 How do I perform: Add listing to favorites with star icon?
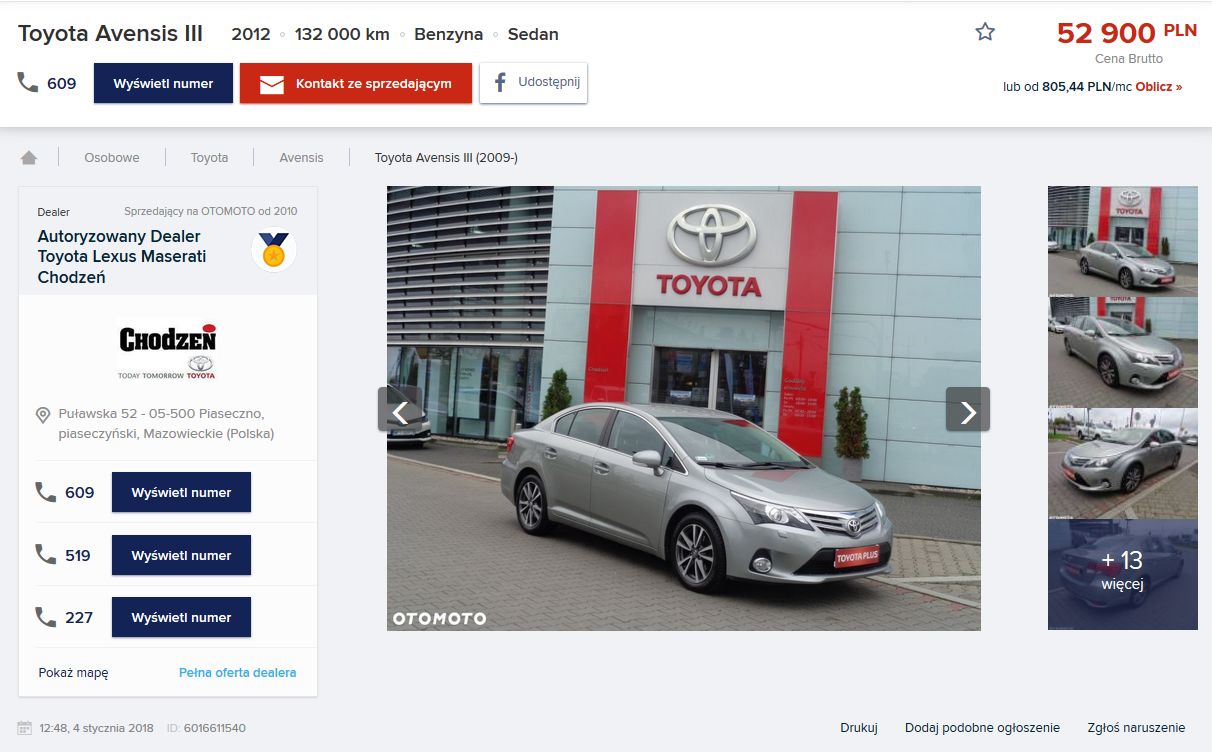point(985,32)
